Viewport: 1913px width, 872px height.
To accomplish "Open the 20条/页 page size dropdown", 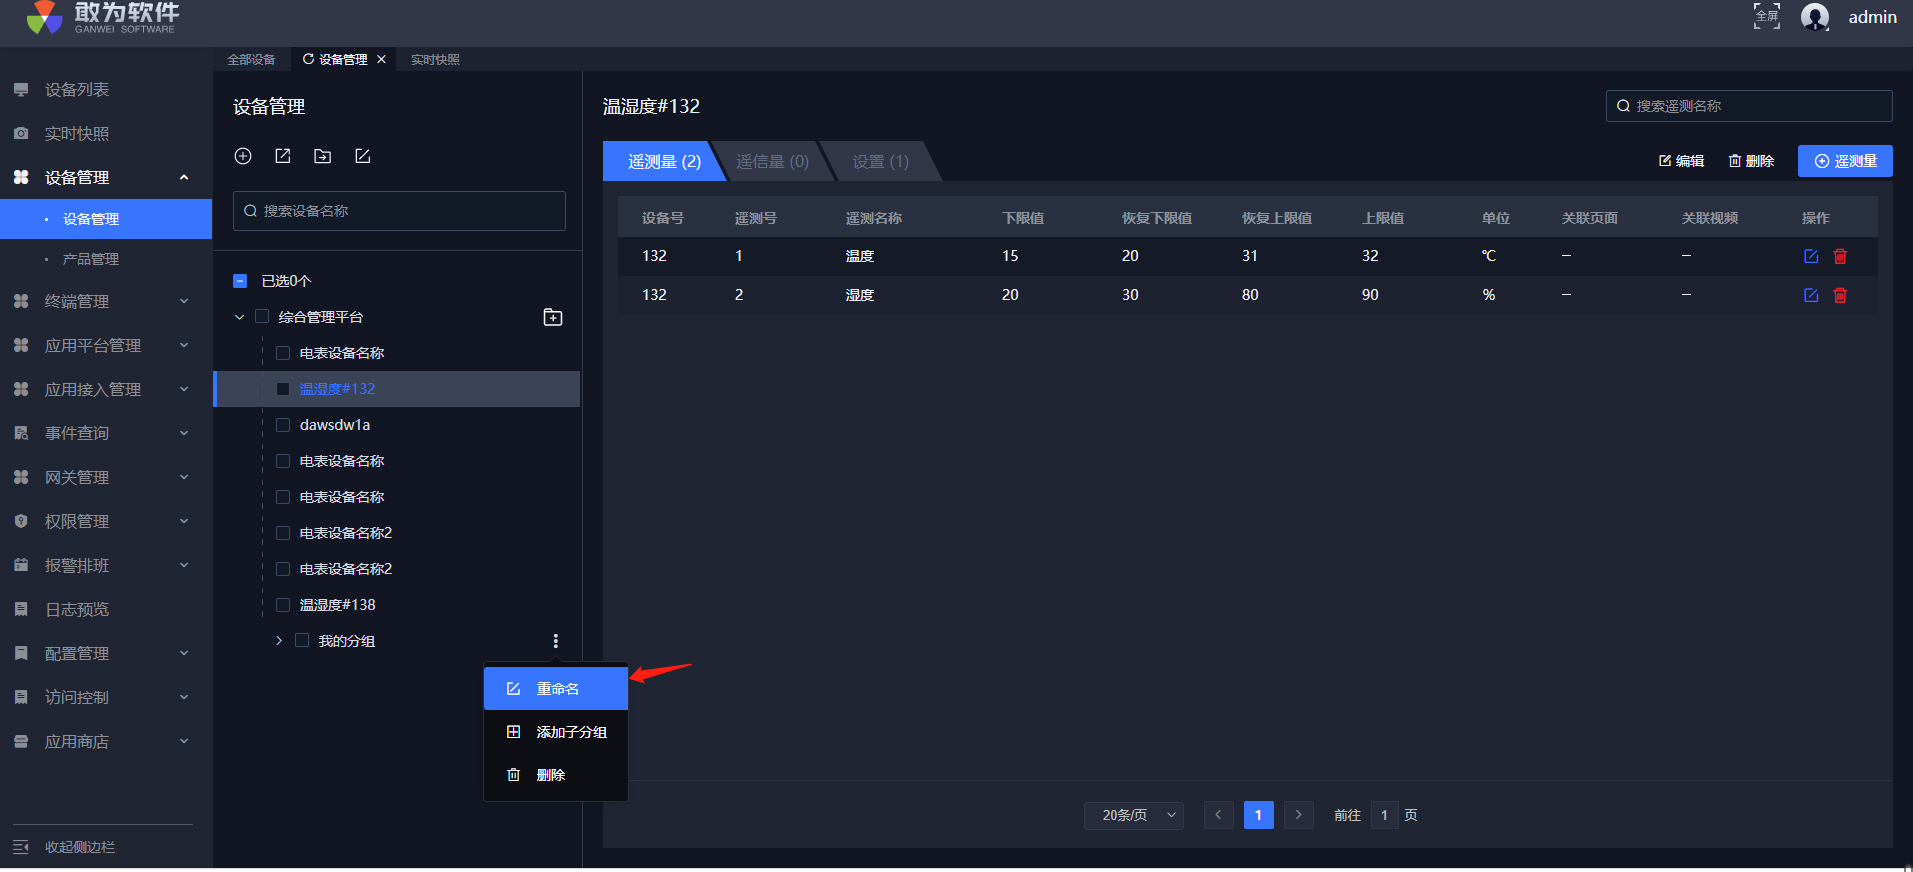I will (x=1134, y=815).
